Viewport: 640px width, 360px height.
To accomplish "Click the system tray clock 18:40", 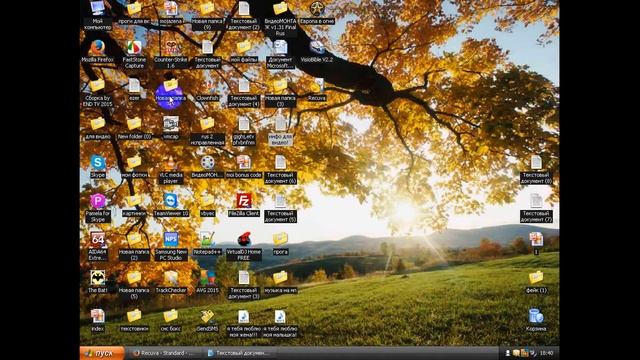I will 547,353.
